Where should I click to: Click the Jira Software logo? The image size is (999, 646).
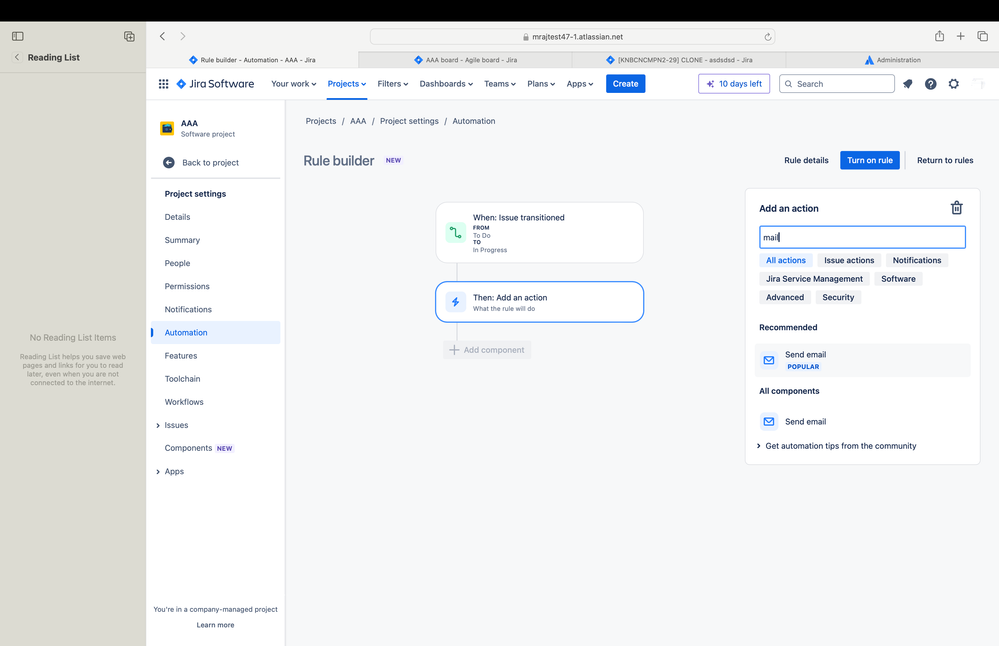point(215,84)
